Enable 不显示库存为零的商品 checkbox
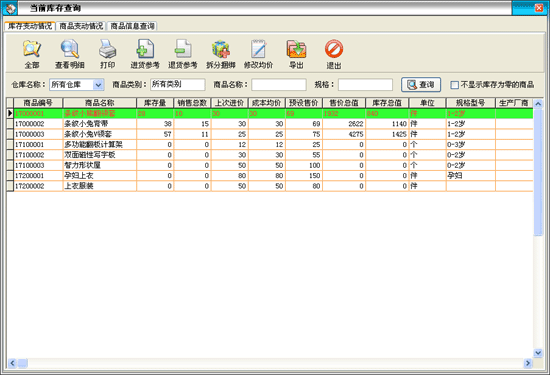 pos(454,85)
